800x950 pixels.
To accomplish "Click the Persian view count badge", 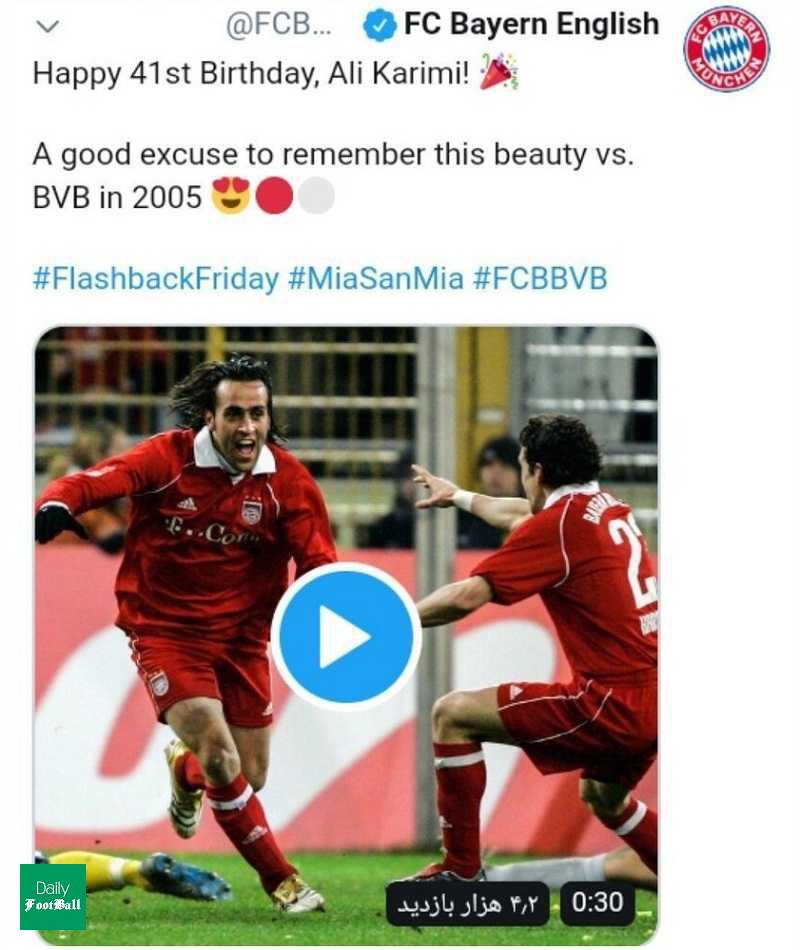I will click(468, 903).
